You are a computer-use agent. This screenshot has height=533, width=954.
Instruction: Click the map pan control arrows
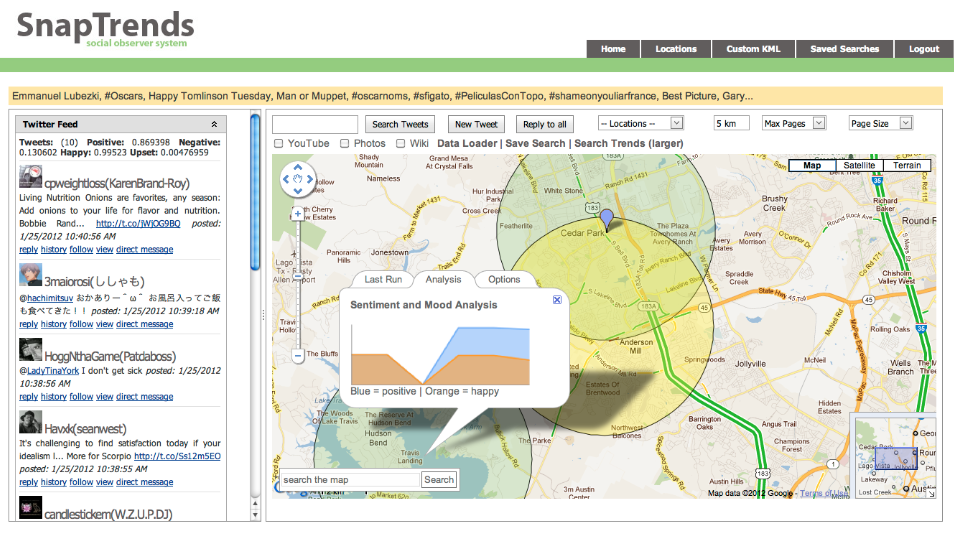(x=298, y=180)
